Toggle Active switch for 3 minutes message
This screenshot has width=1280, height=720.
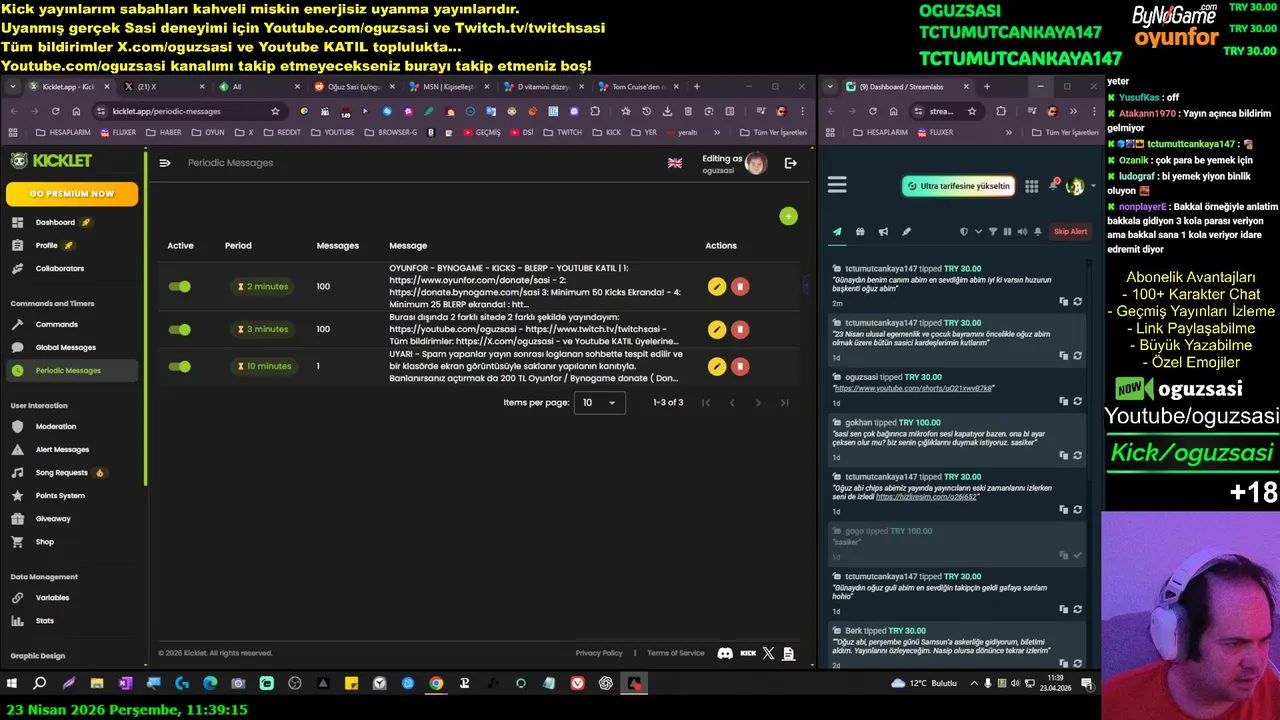(x=180, y=329)
